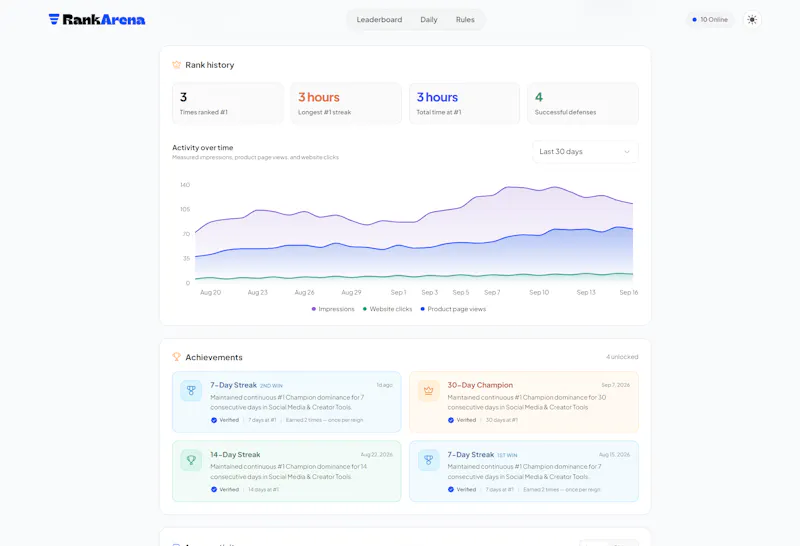Click the trophy icon next to Achievements

[x=177, y=357]
